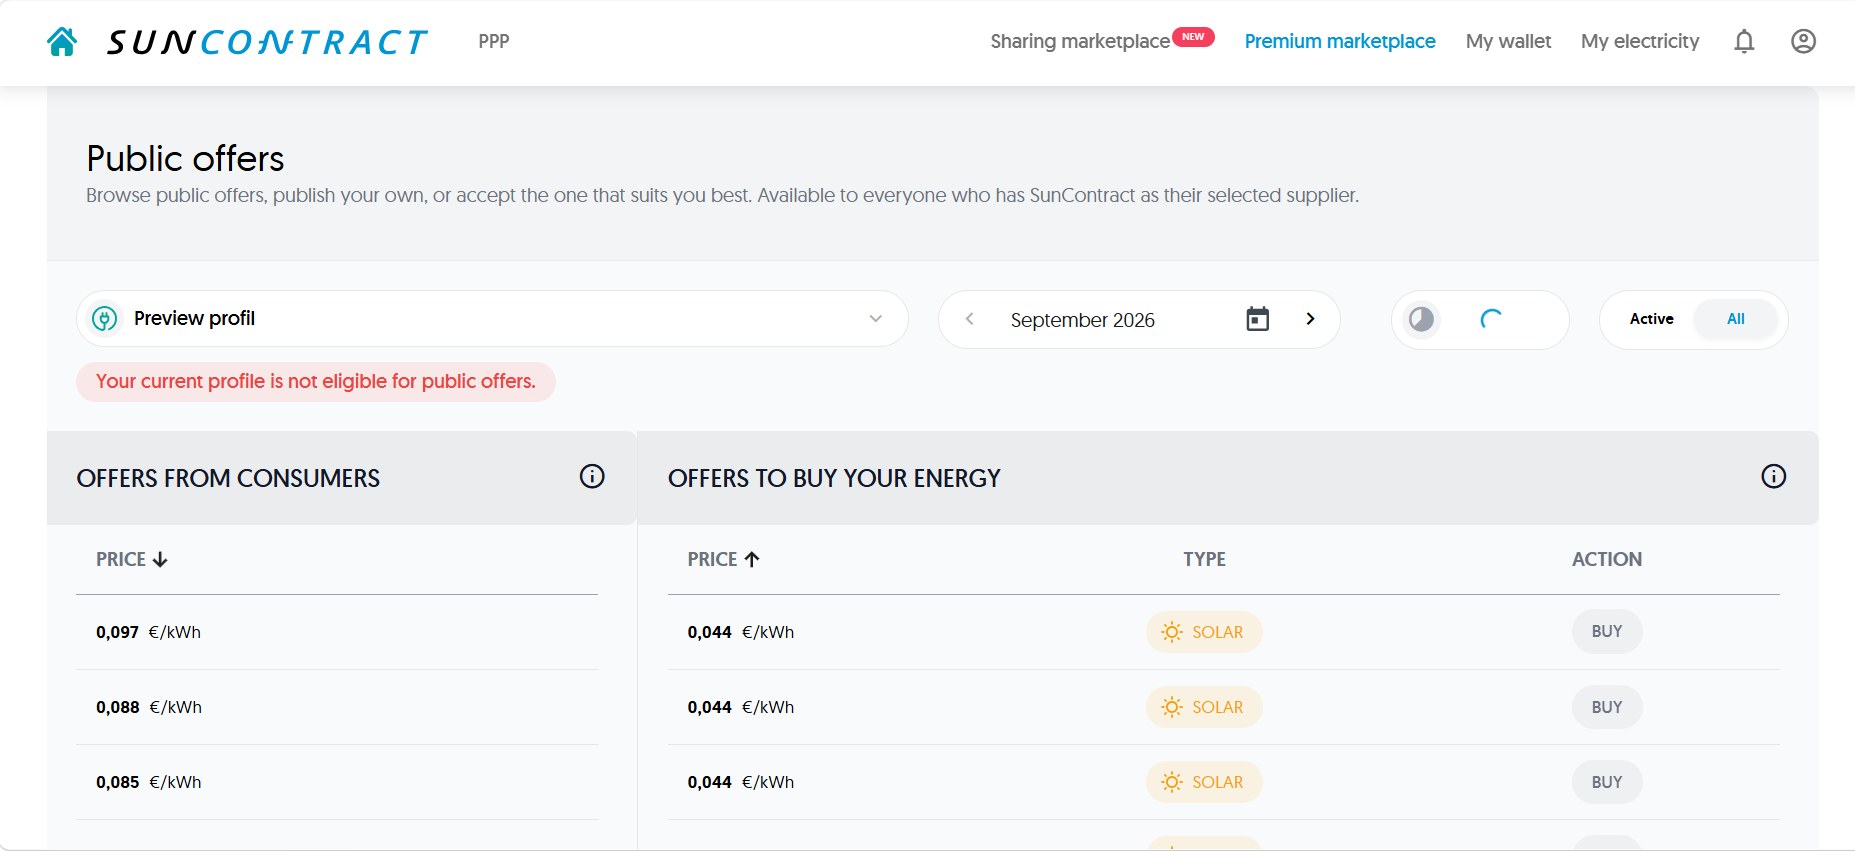Open user account profile icon
Image resolution: width=1855 pixels, height=851 pixels.
pyautogui.click(x=1803, y=41)
